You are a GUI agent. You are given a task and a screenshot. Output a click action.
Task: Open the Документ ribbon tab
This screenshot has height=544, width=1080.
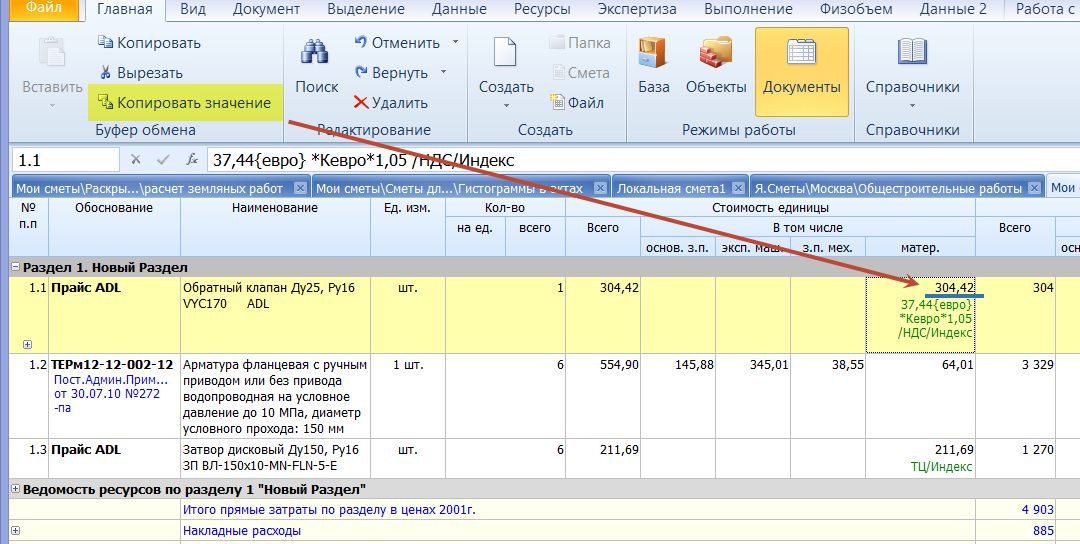tap(267, 10)
